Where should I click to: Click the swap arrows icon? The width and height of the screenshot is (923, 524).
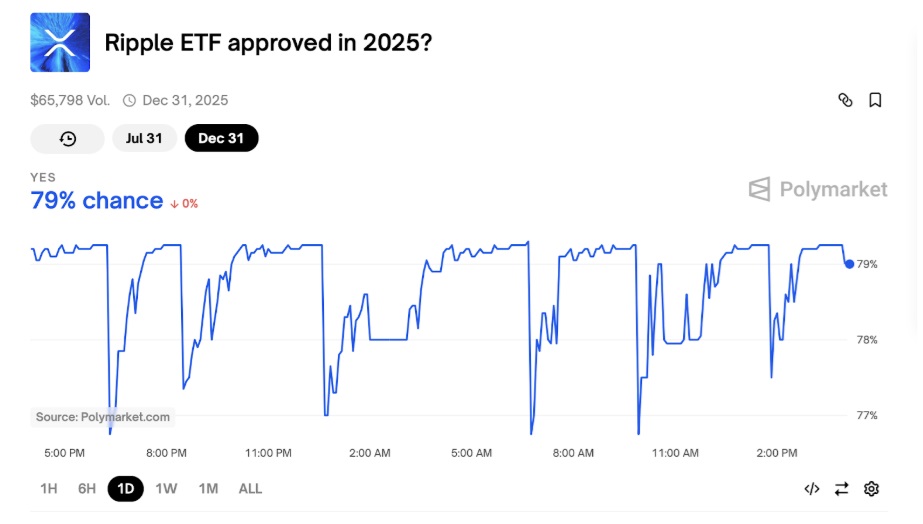pyautogui.click(x=841, y=489)
